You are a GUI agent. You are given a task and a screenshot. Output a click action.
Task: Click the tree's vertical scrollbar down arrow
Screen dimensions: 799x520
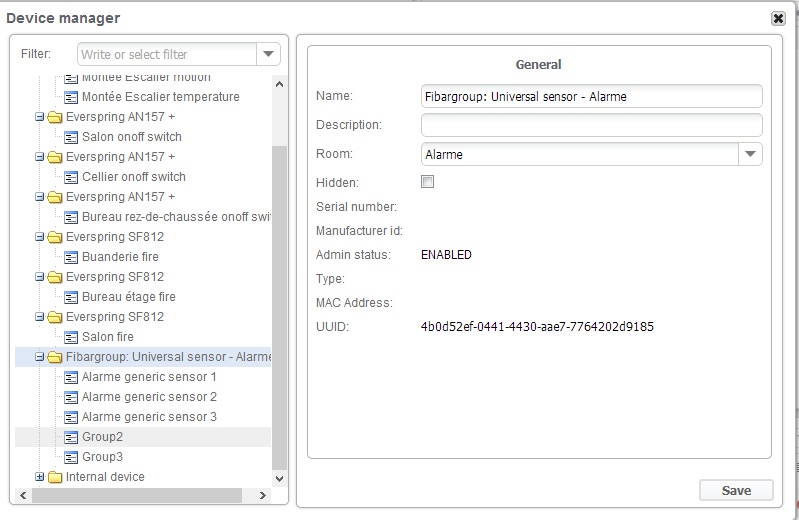click(279, 477)
